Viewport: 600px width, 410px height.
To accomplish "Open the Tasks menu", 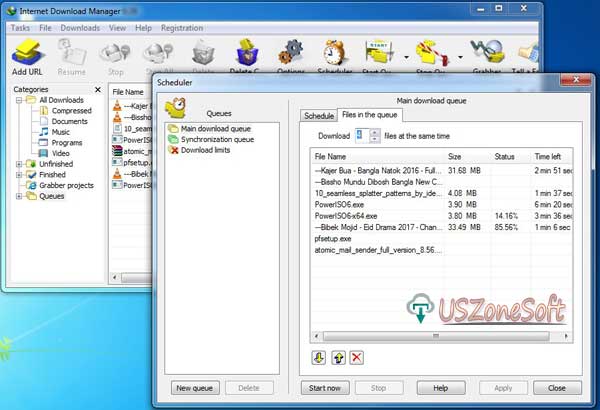I will pyautogui.click(x=20, y=28).
